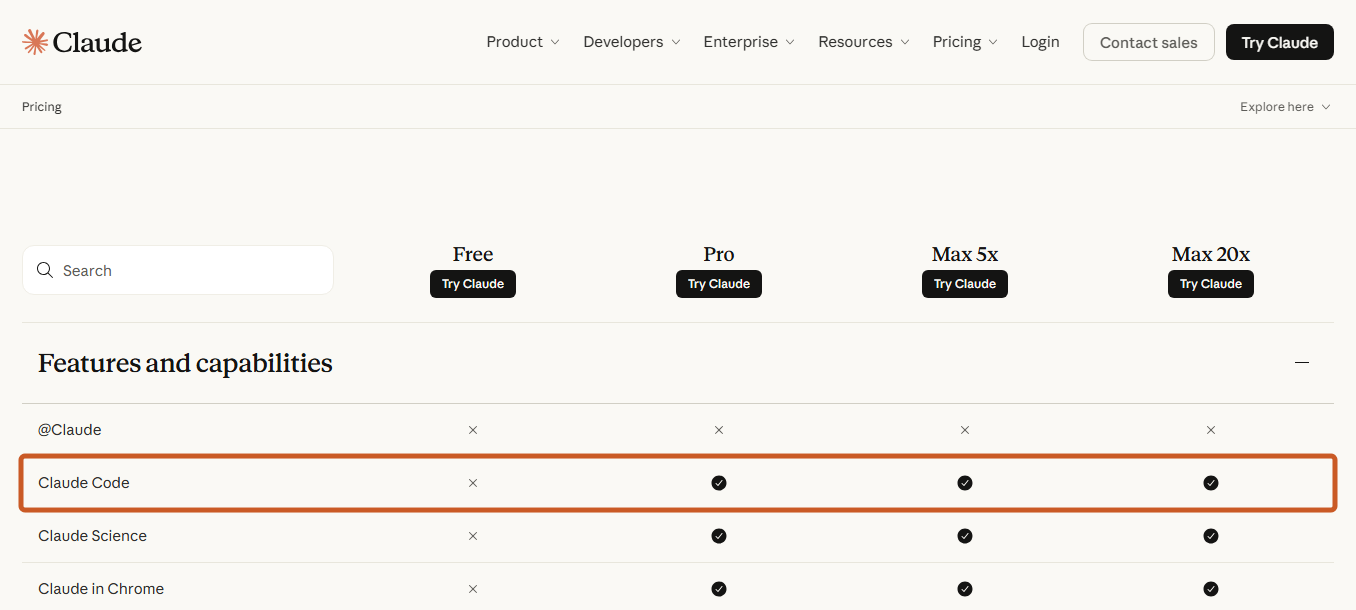
Task: Click Try Claude under the Pro plan
Action: (719, 284)
